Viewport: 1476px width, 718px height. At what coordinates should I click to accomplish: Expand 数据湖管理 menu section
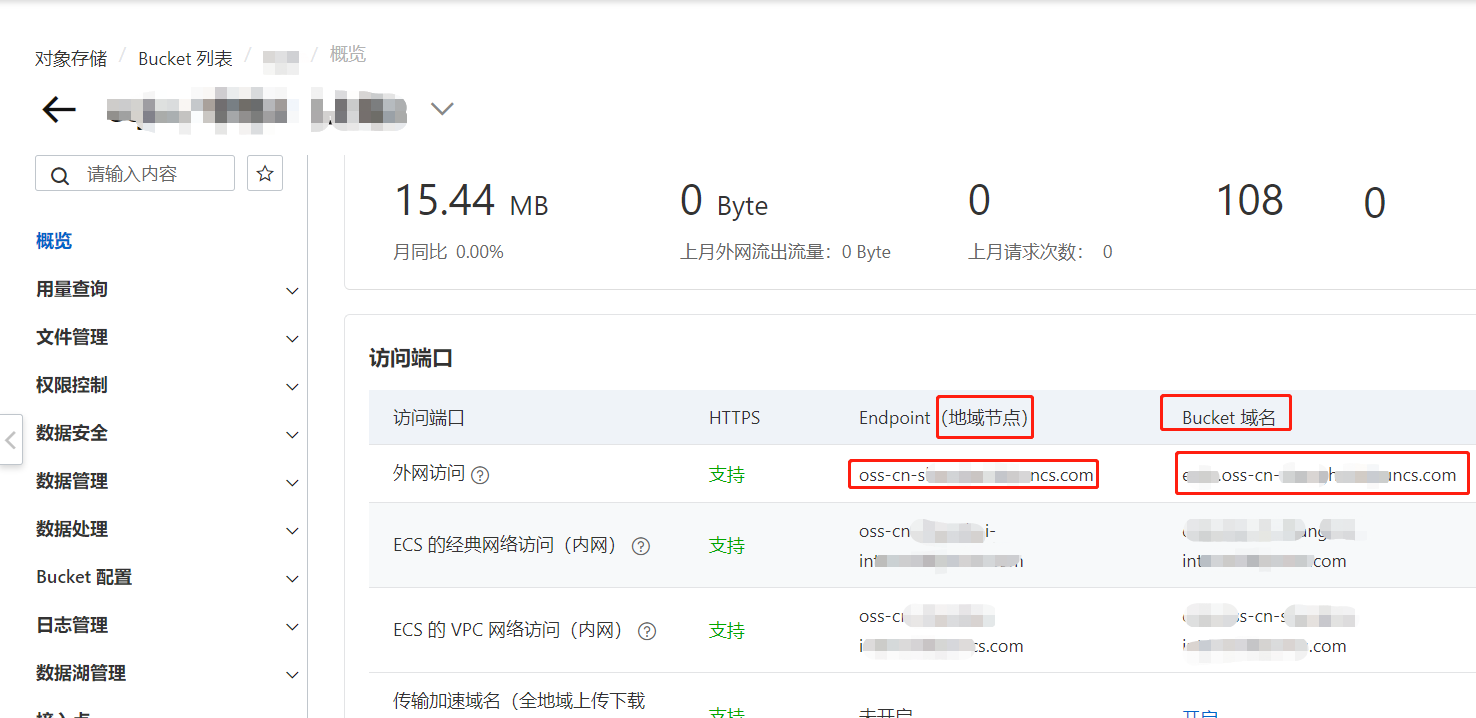point(168,674)
